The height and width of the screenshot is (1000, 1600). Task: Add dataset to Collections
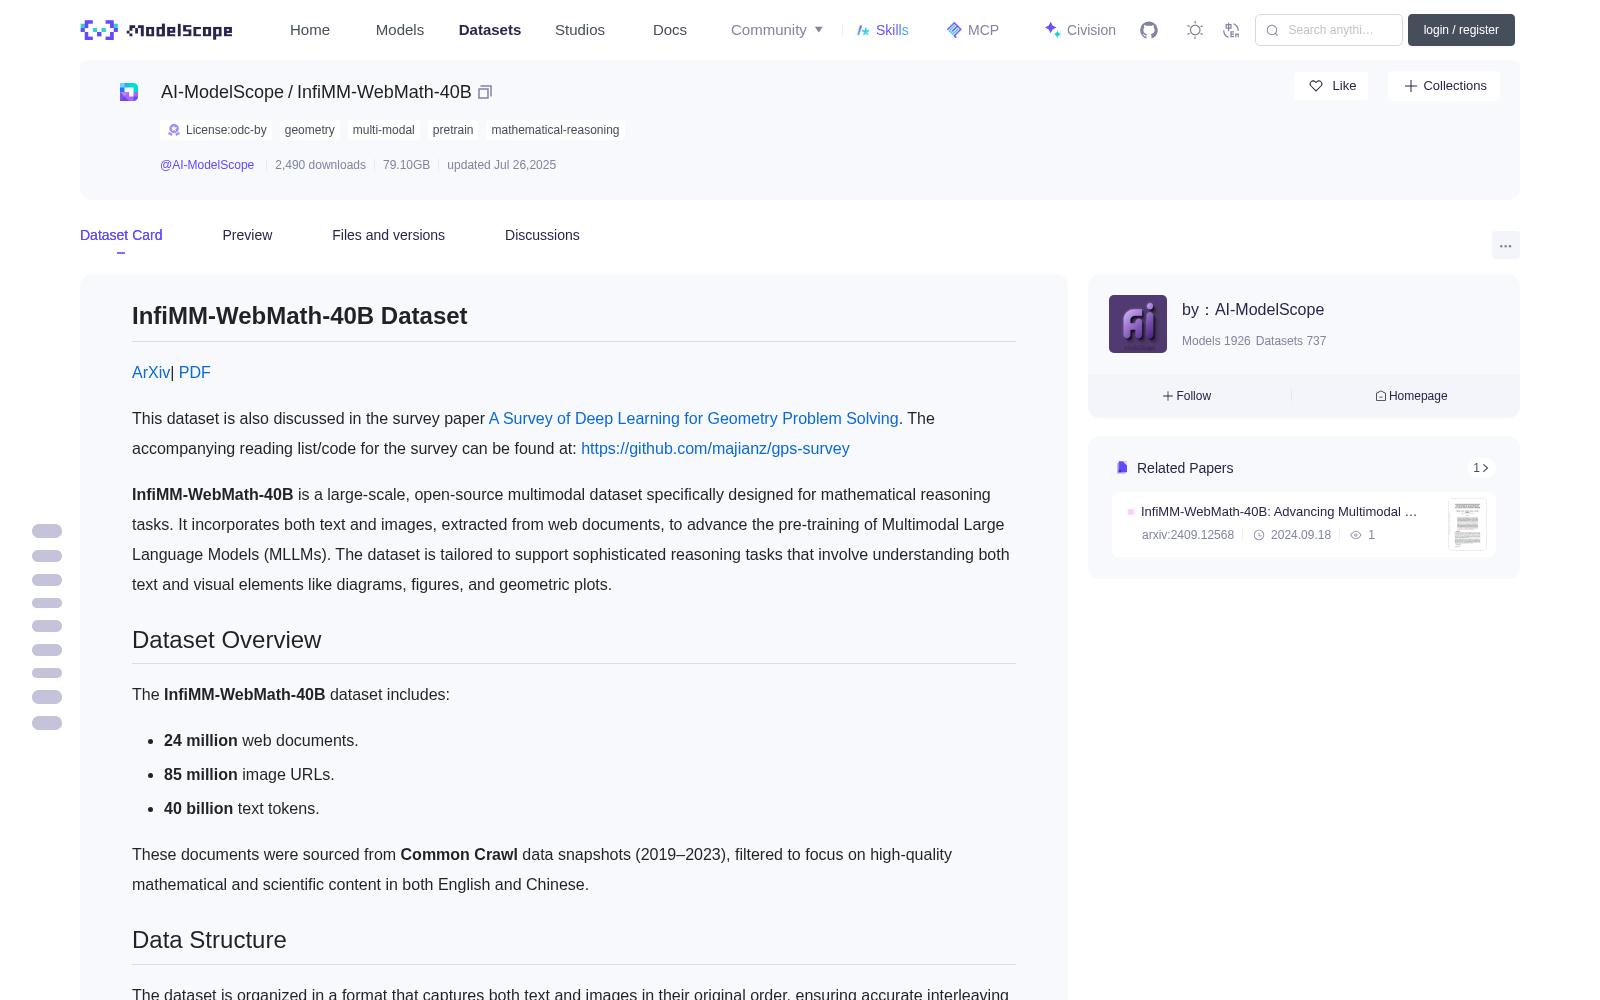[x=1444, y=86]
